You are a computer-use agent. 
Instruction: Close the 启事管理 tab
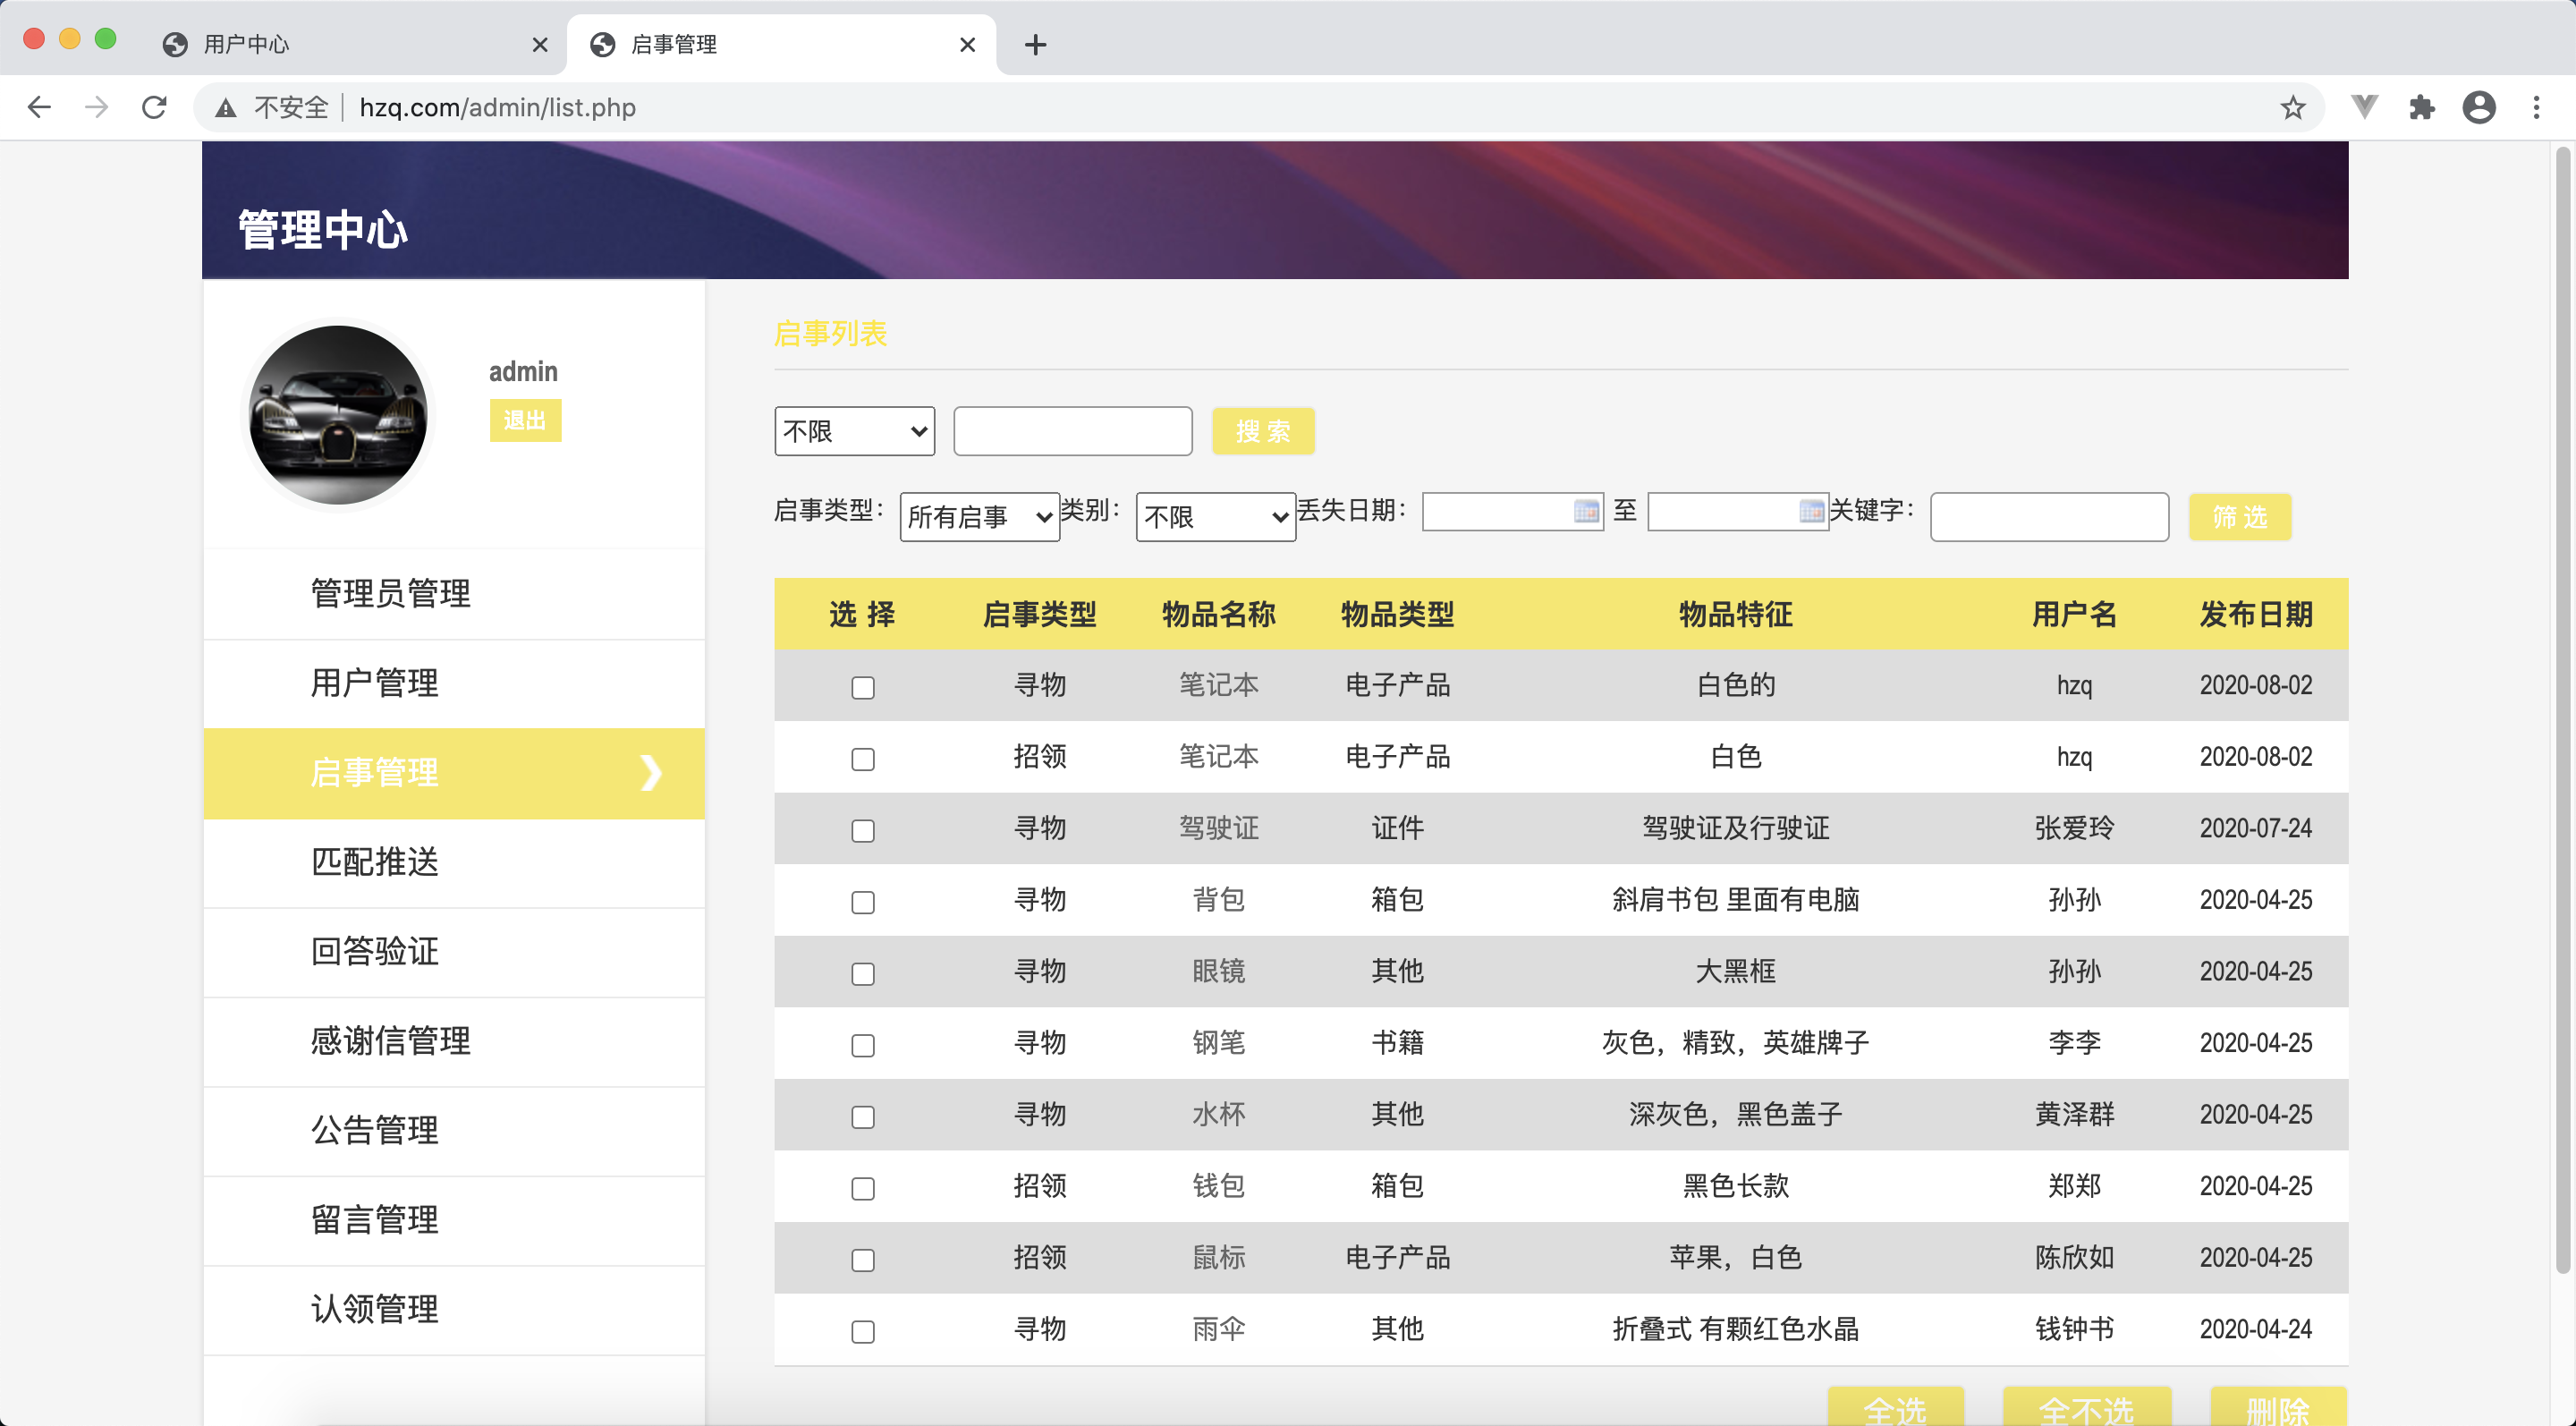point(967,44)
